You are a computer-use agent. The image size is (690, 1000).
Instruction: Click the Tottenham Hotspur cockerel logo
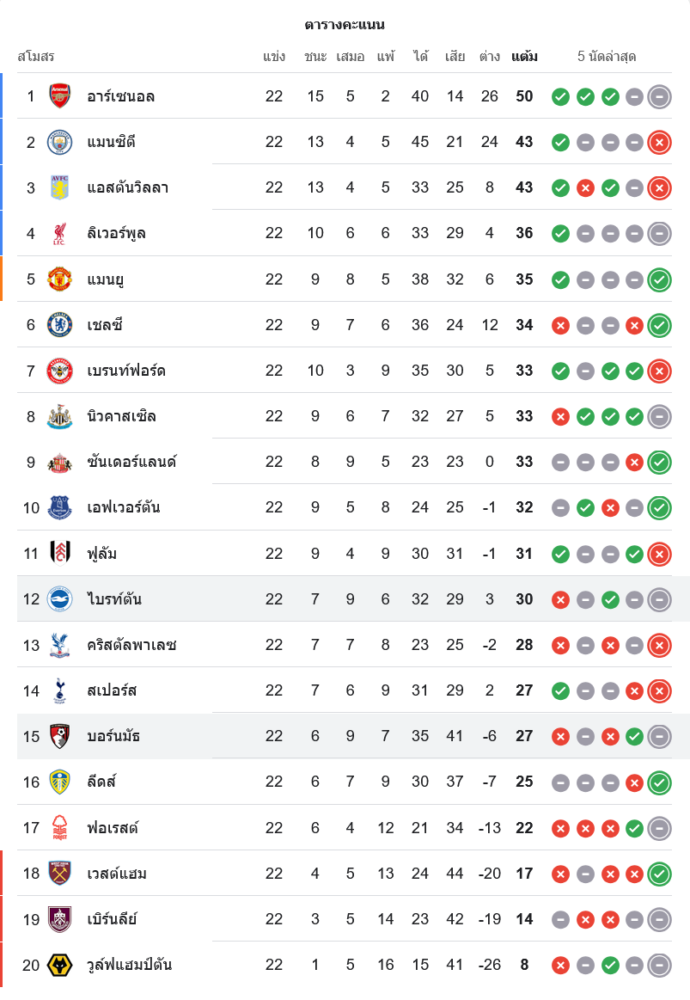point(60,690)
